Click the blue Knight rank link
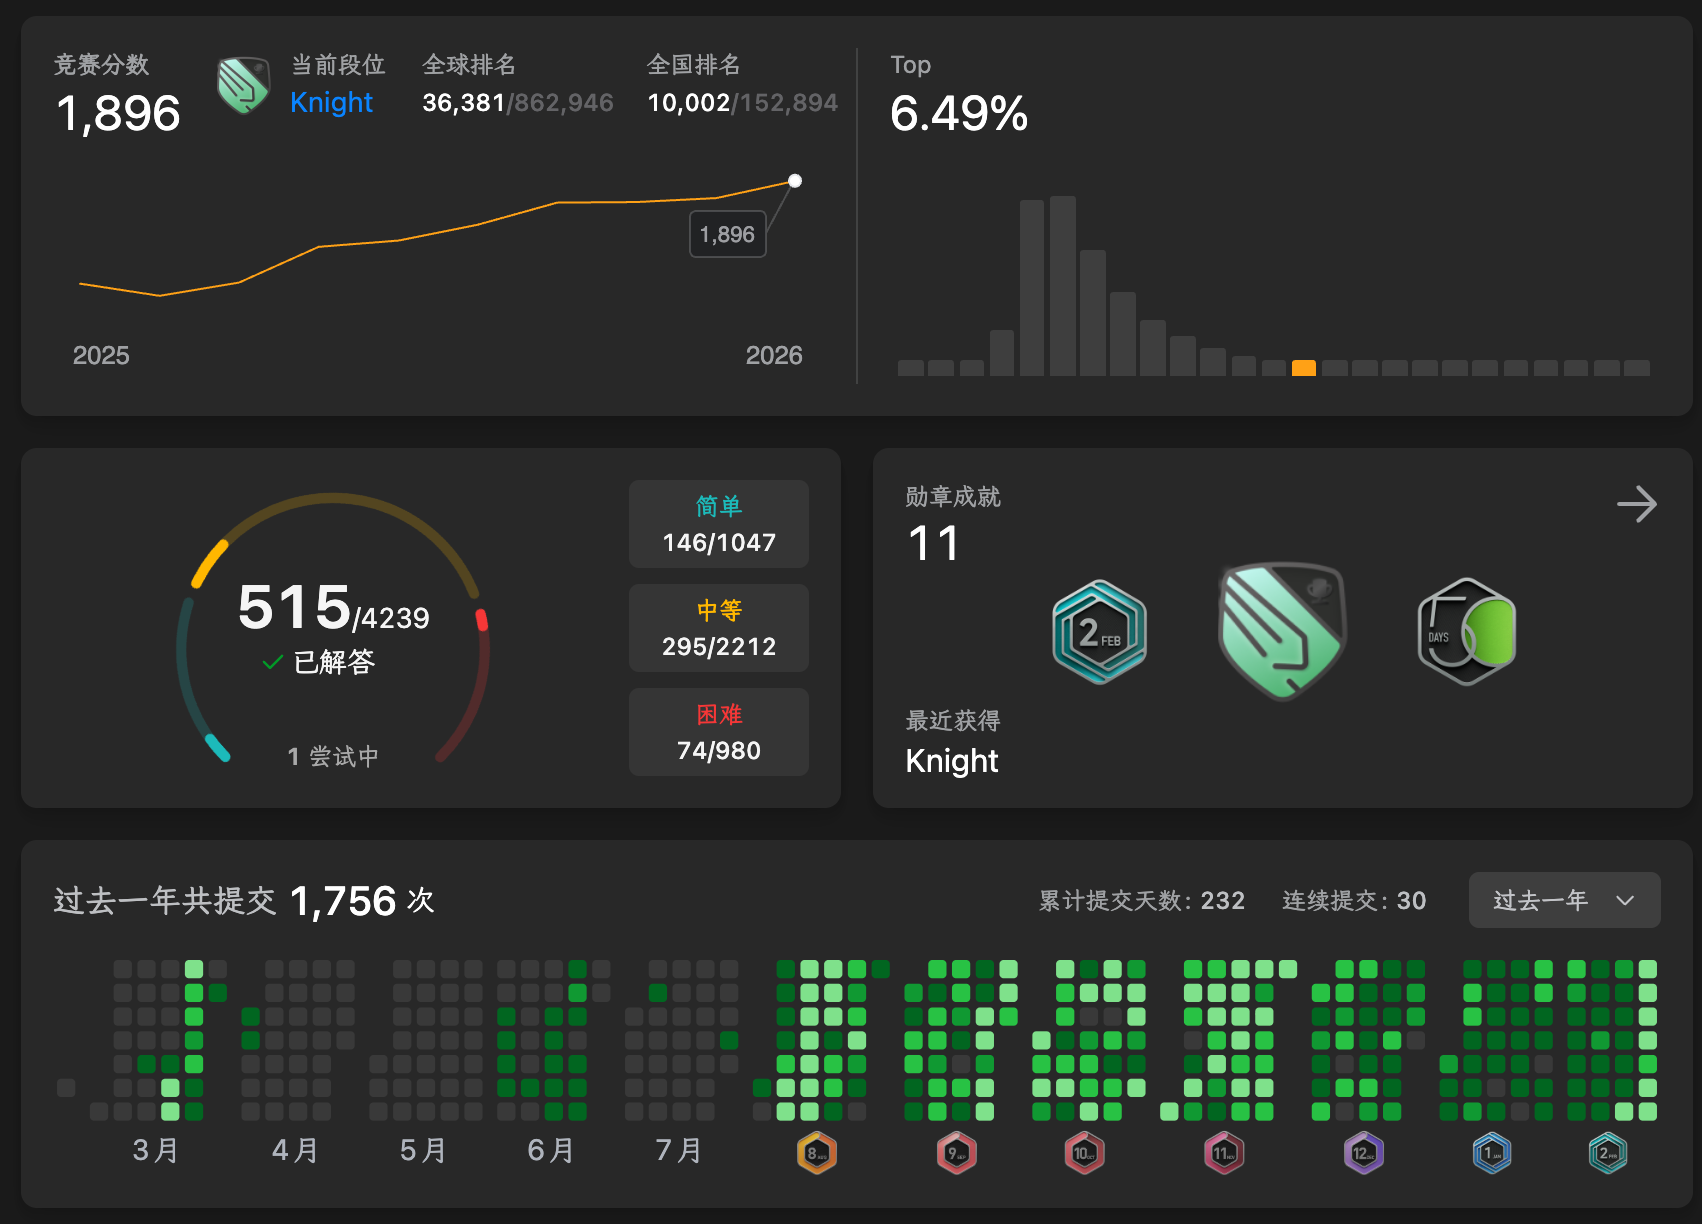This screenshot has height=1224, width=1702. pos(331,102)
